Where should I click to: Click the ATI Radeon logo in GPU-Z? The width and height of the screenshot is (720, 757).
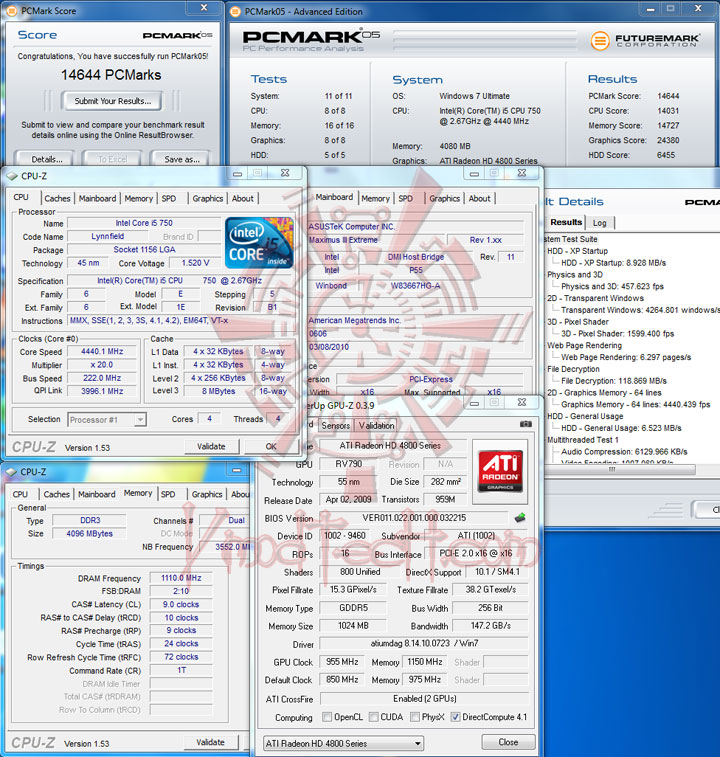(500, 472)
